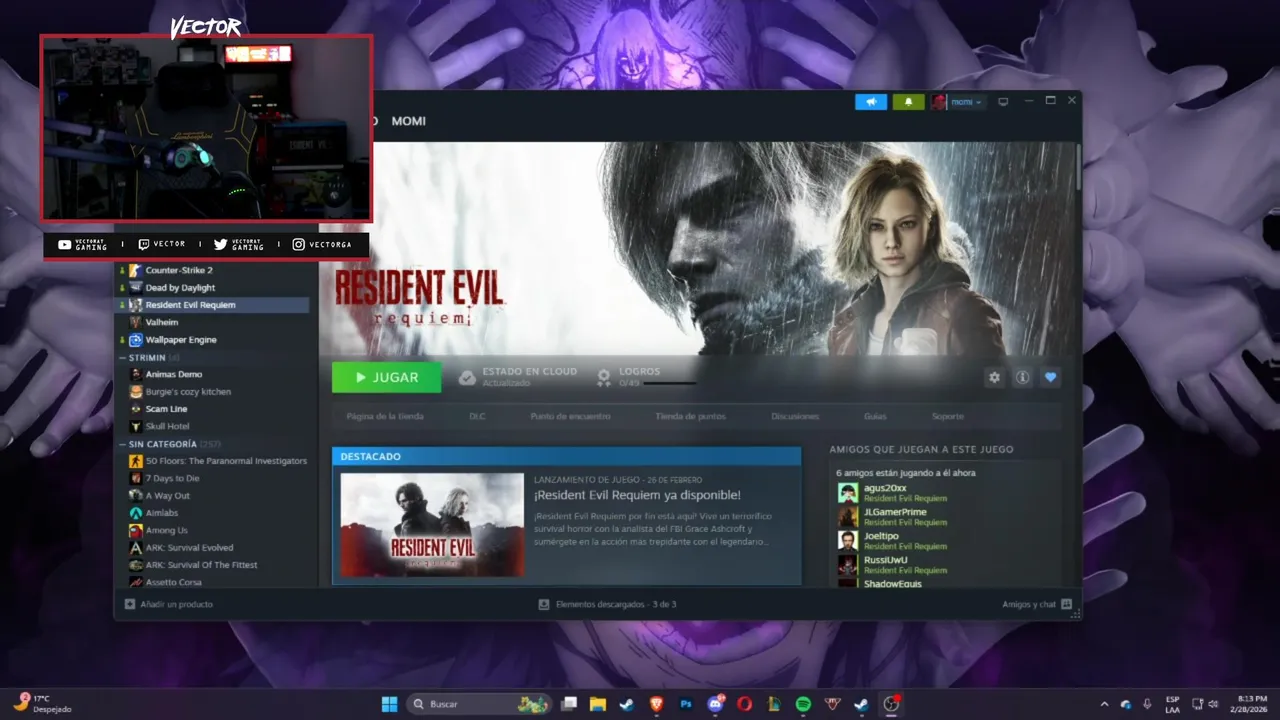This screenshot has height=720, width=1280.
Task: Open game settings gear icon
Action: [x=994, y=378]
